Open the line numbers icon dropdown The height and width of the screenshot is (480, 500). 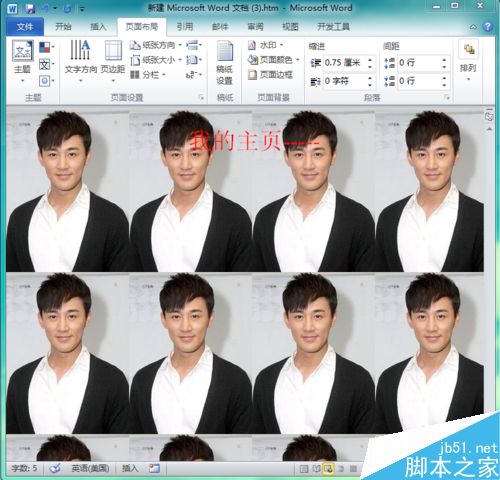pos(194,60)
